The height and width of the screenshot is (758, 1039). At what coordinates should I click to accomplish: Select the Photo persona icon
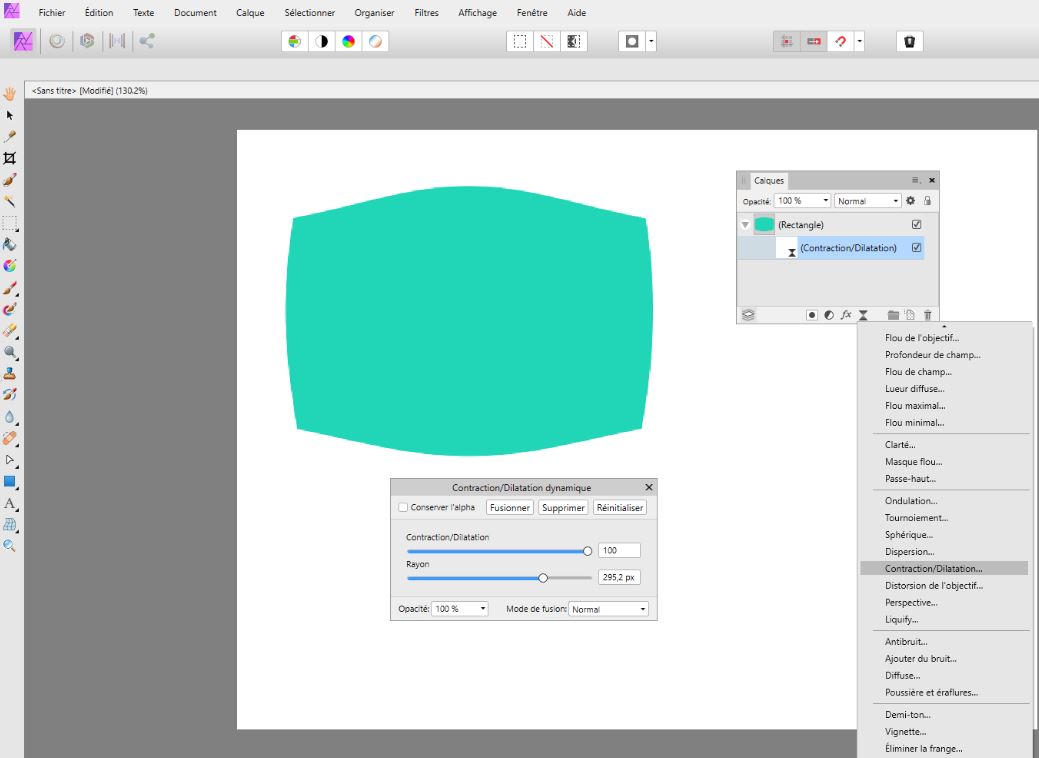[23, 41]
